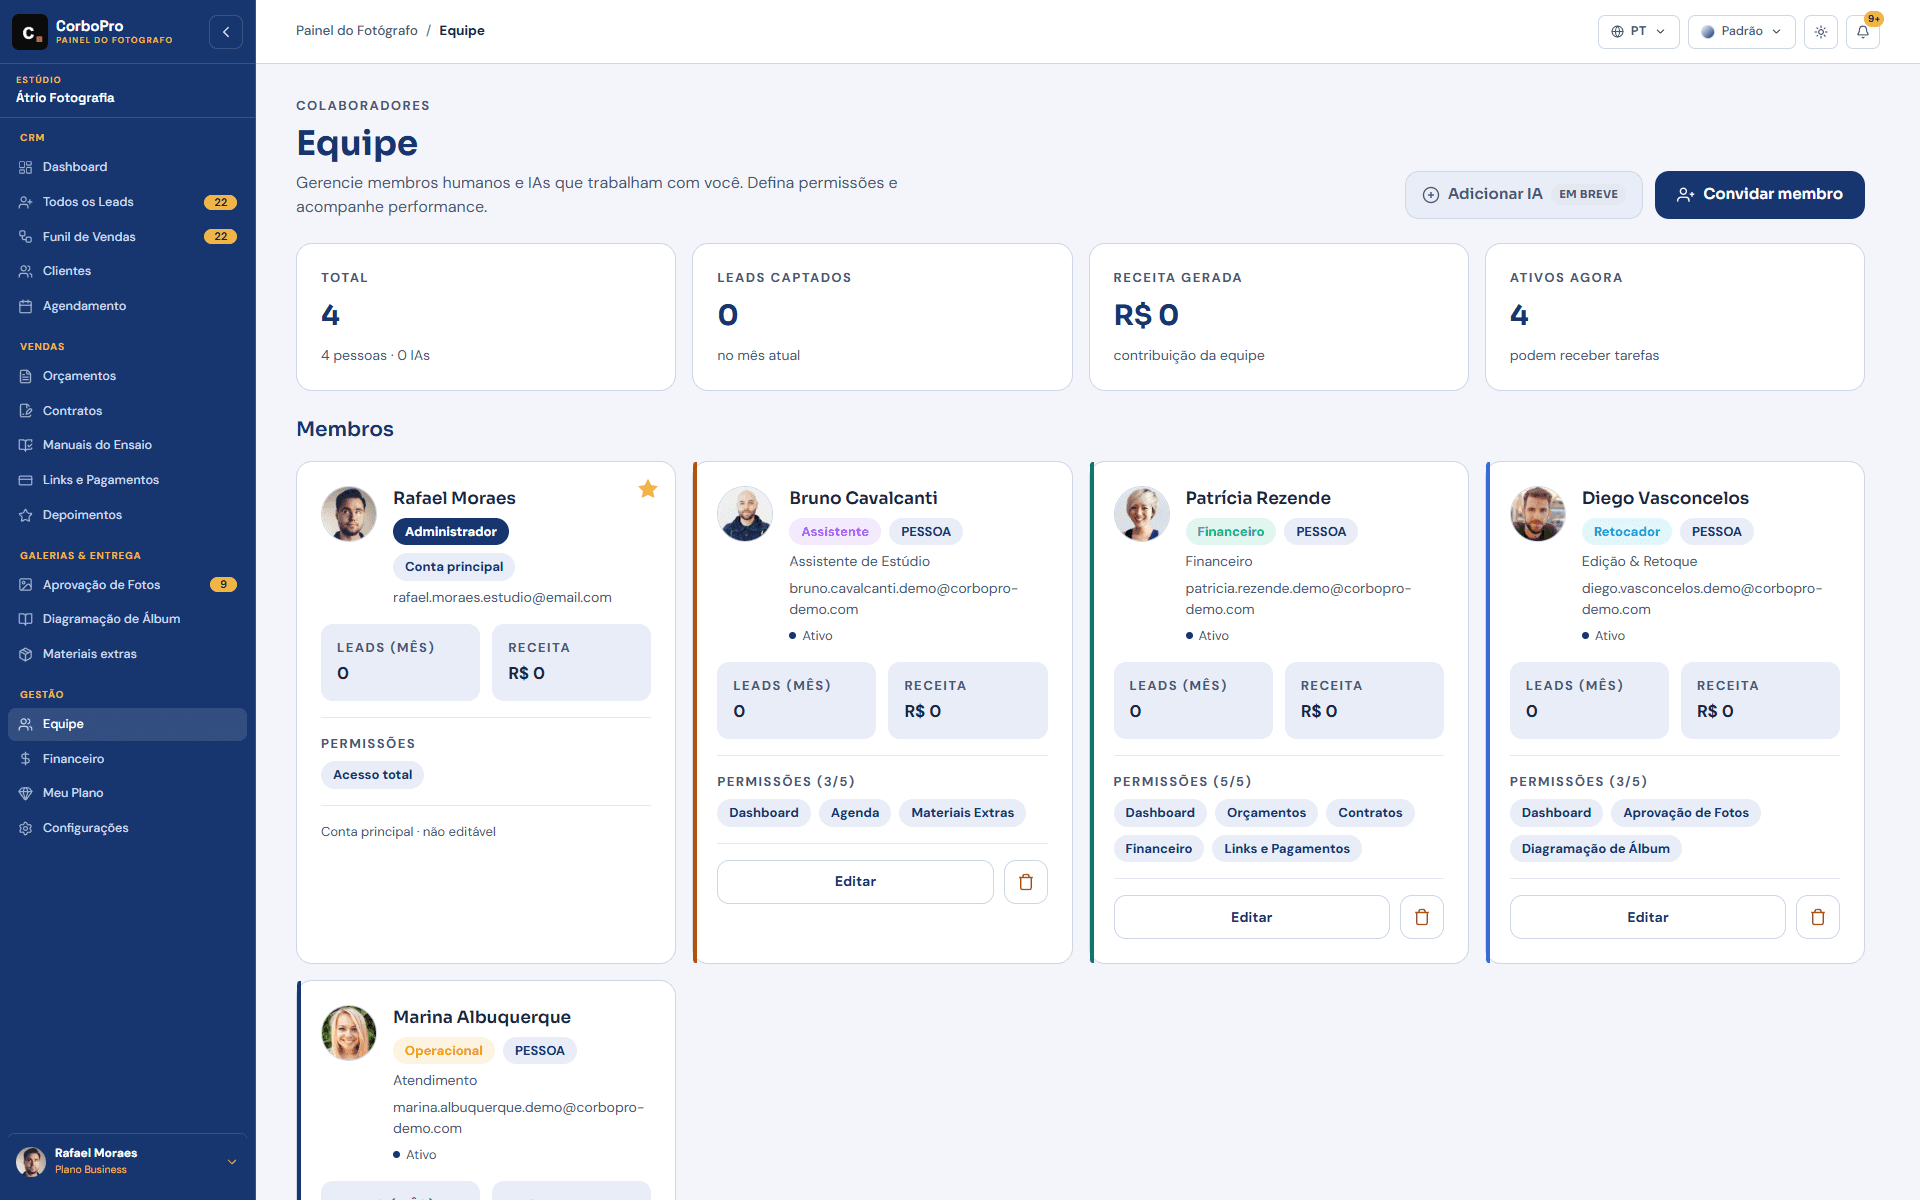Viewport: 1920px width, 1200px height.
Task: Click the Convidar membro button
Action: pos(1759,195)
